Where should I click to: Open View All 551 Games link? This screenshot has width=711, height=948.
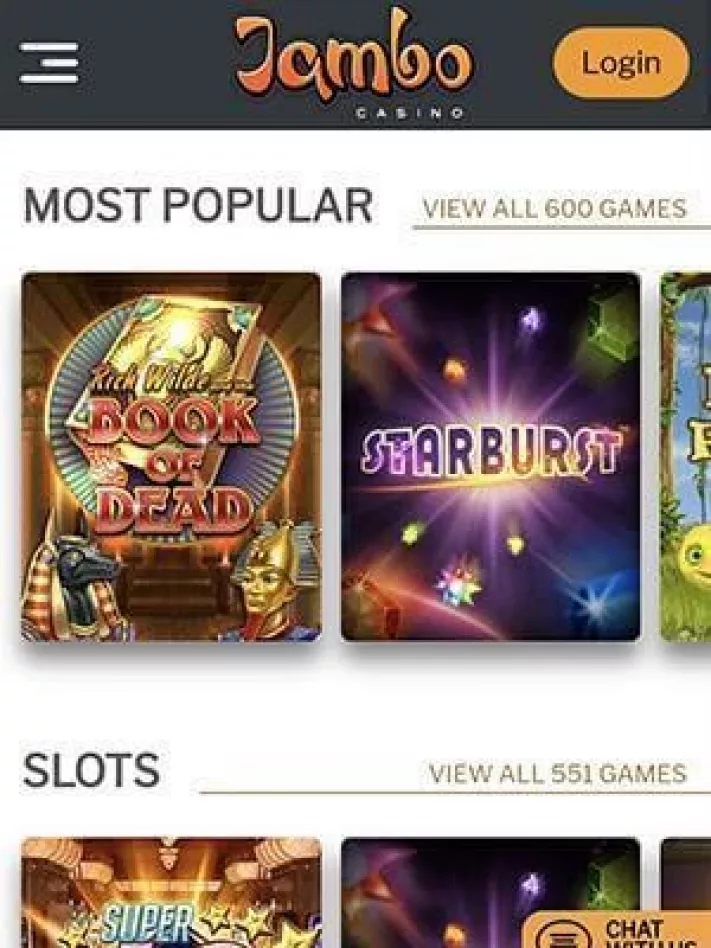[557, 773]
